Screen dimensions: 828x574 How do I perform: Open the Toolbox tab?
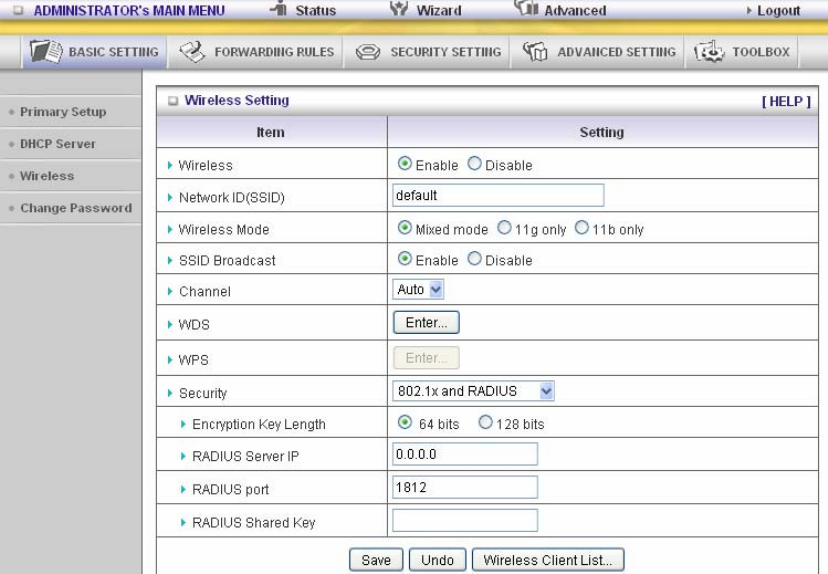coord(741,52)
